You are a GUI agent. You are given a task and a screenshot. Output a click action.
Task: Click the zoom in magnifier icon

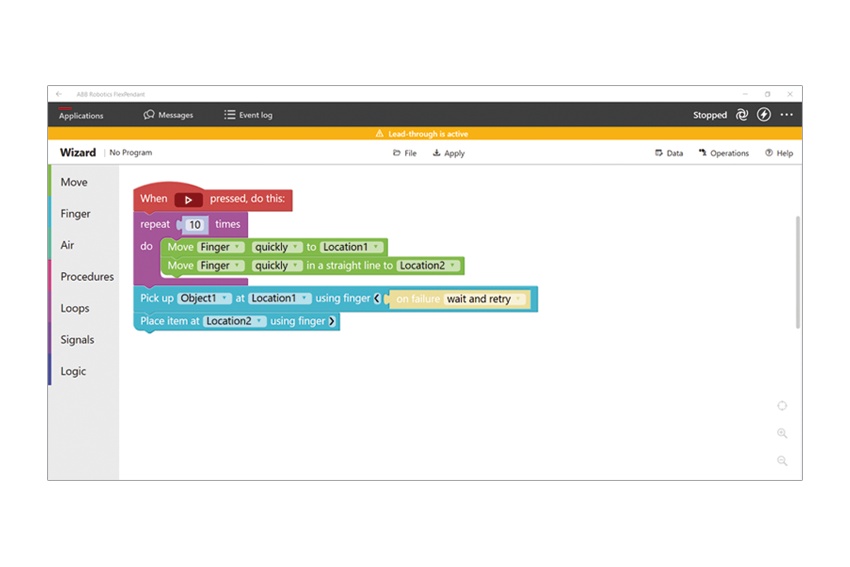782,433
